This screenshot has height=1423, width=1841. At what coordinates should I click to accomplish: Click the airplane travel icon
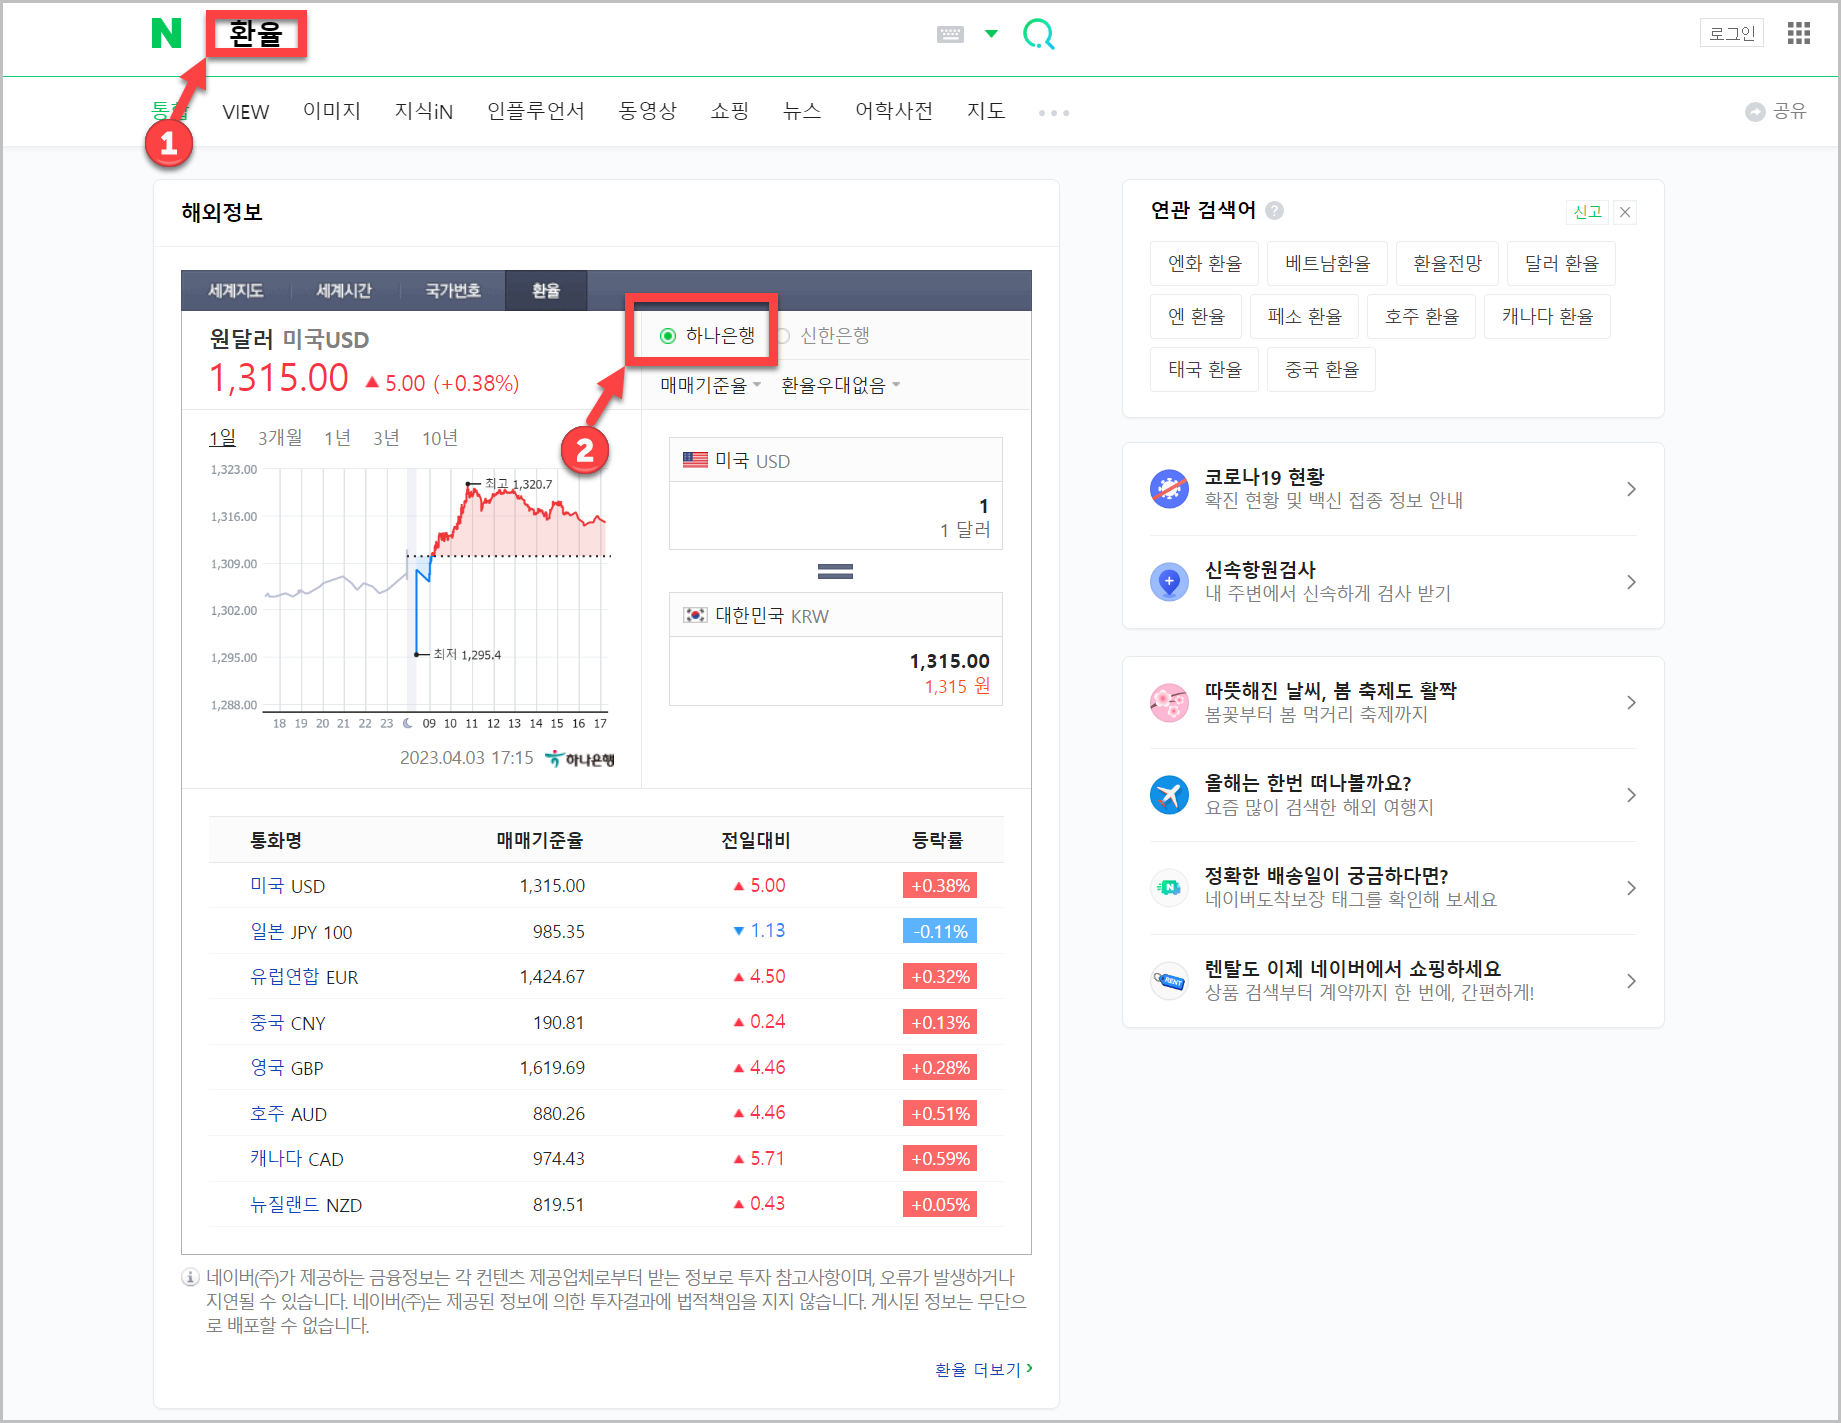[x=1169, y=795]
